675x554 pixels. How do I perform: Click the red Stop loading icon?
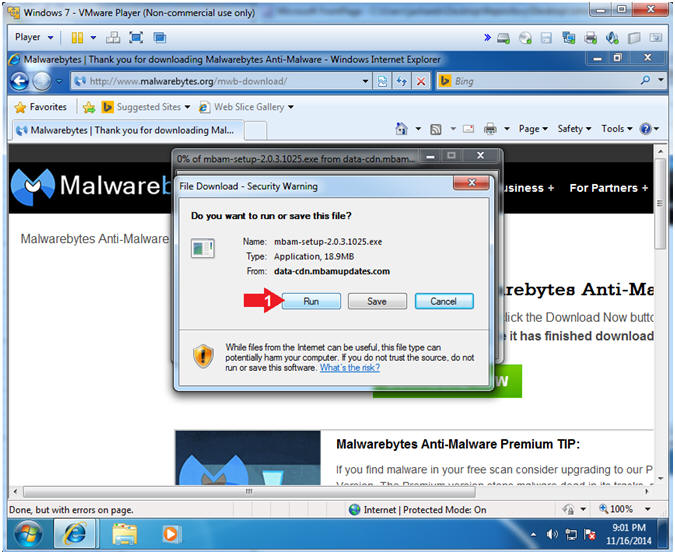pyautogui.click(x=421, y=81)
